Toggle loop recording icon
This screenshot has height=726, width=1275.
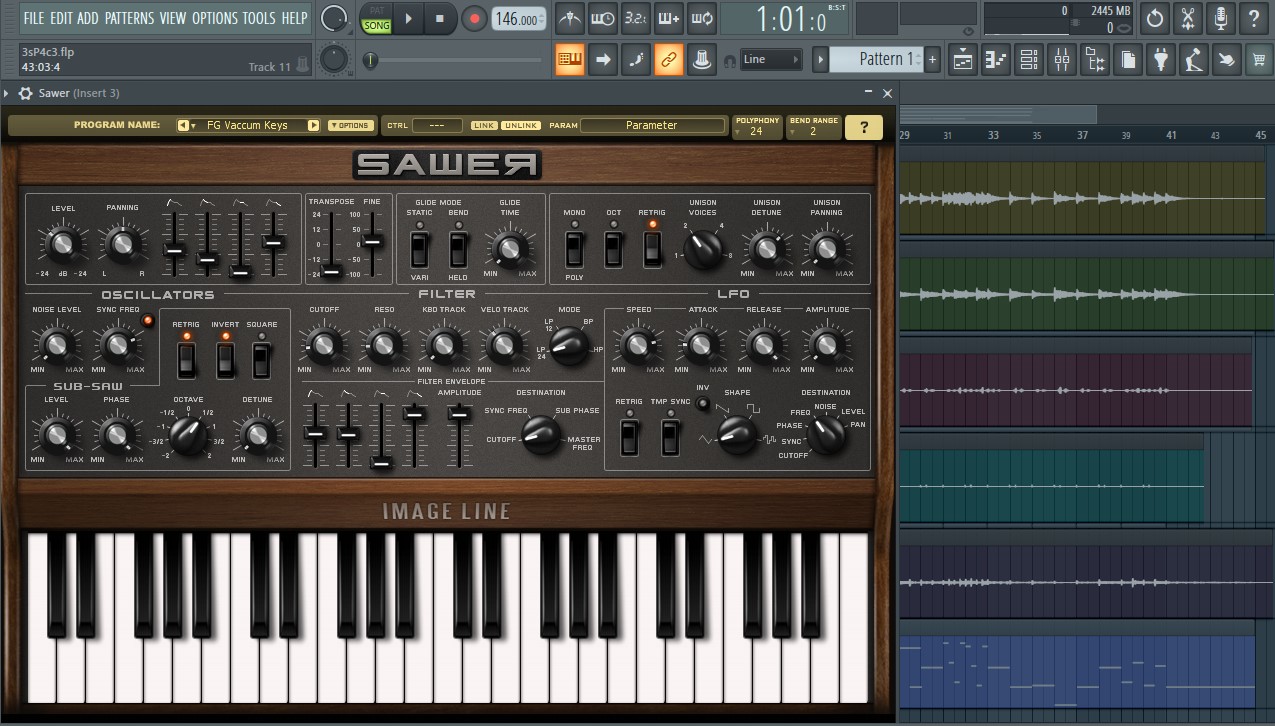(701, 18)
